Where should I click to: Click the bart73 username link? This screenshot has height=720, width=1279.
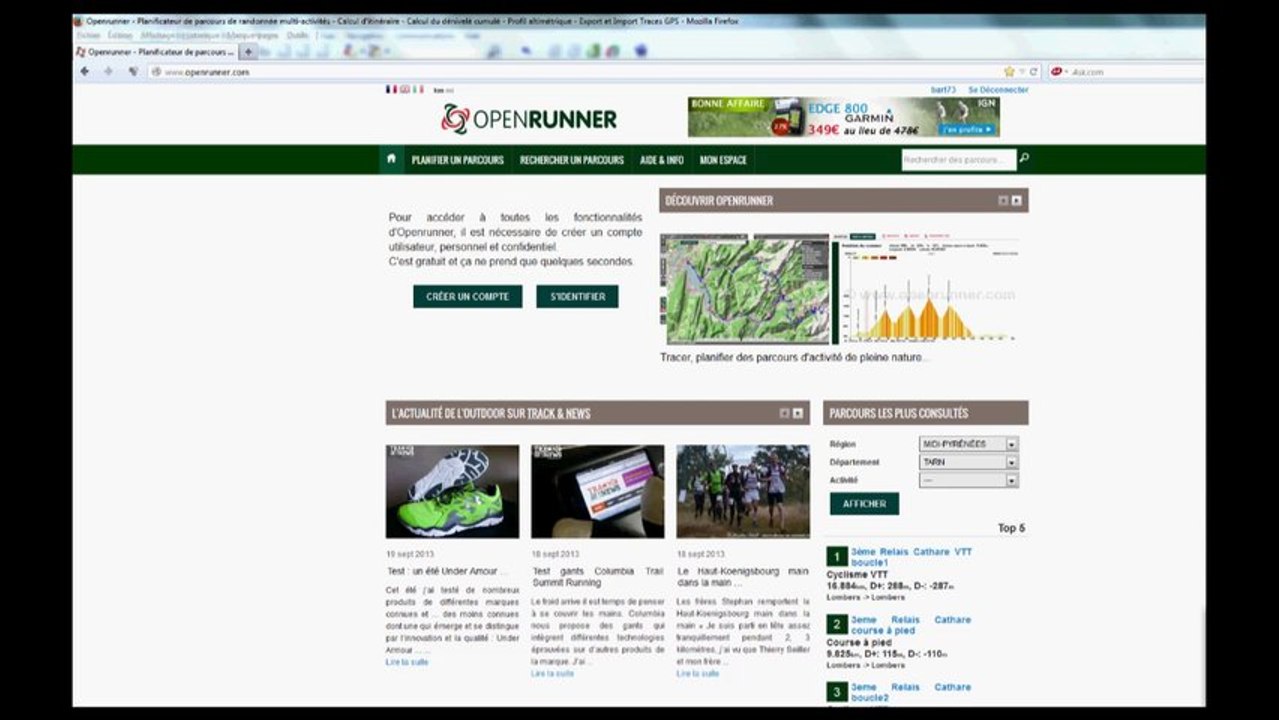click(x=943, y=90)
